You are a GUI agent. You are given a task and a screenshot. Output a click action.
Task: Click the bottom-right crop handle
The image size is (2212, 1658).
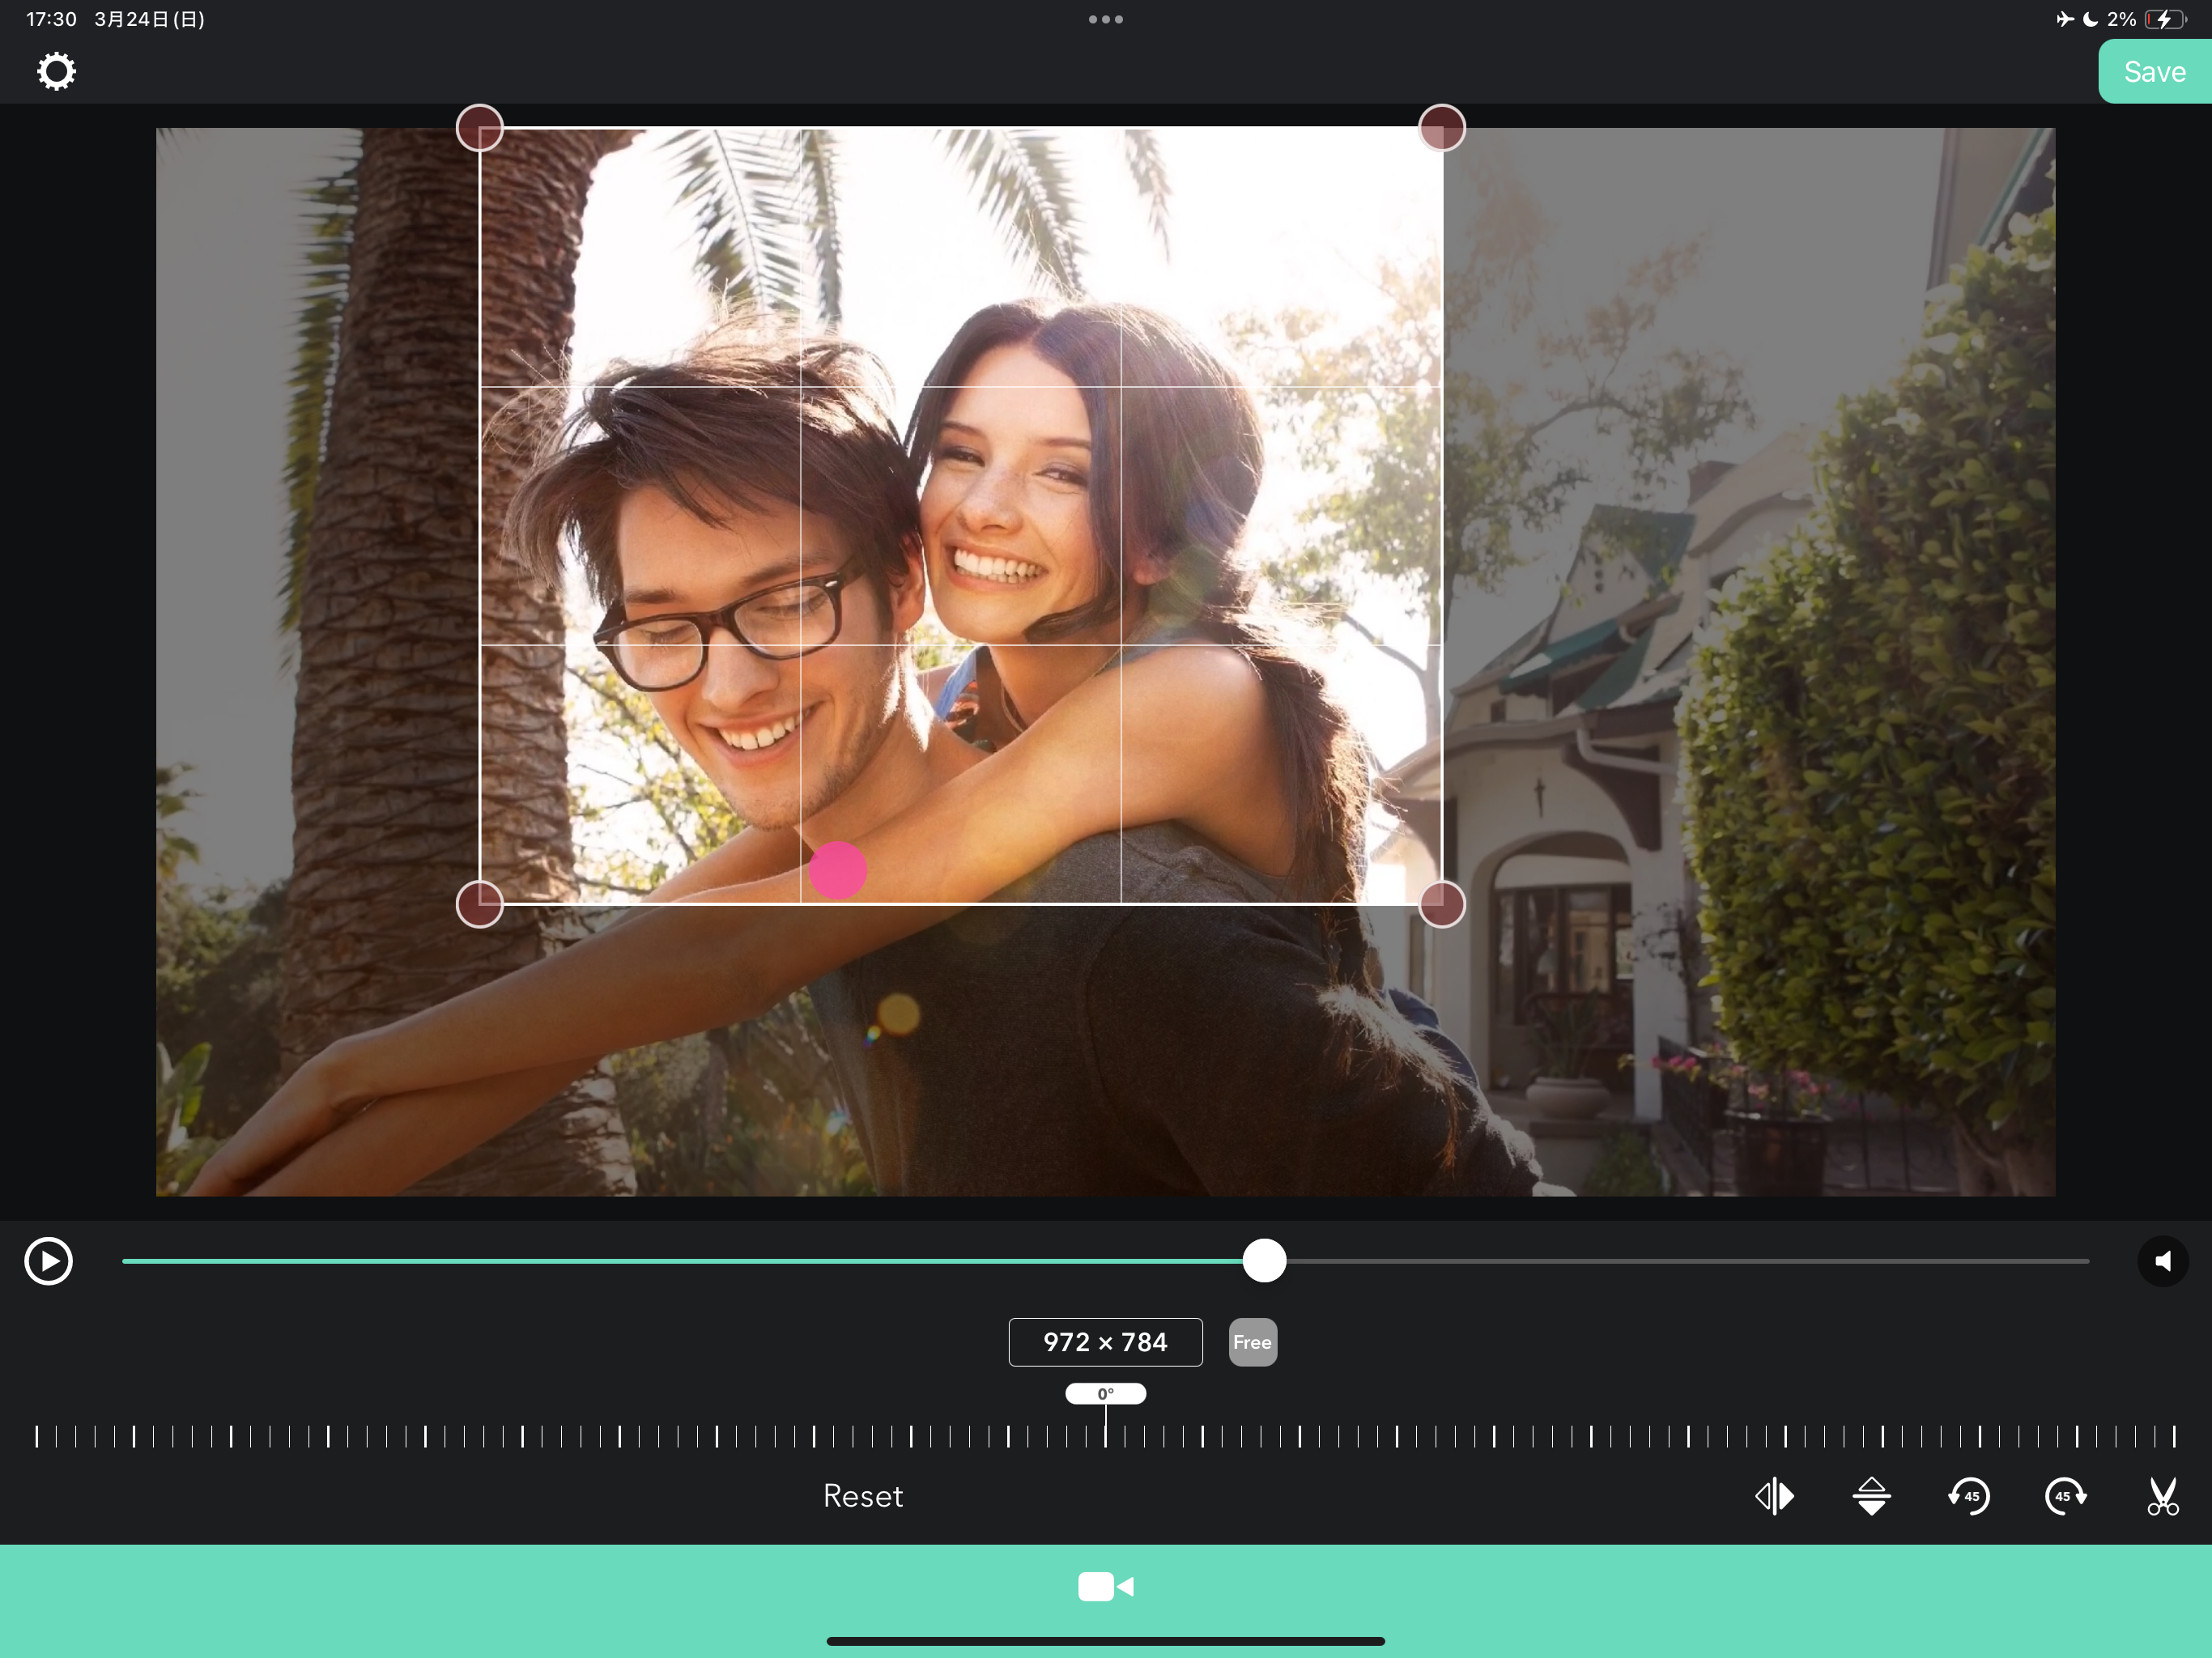[x=1442, y=904]
